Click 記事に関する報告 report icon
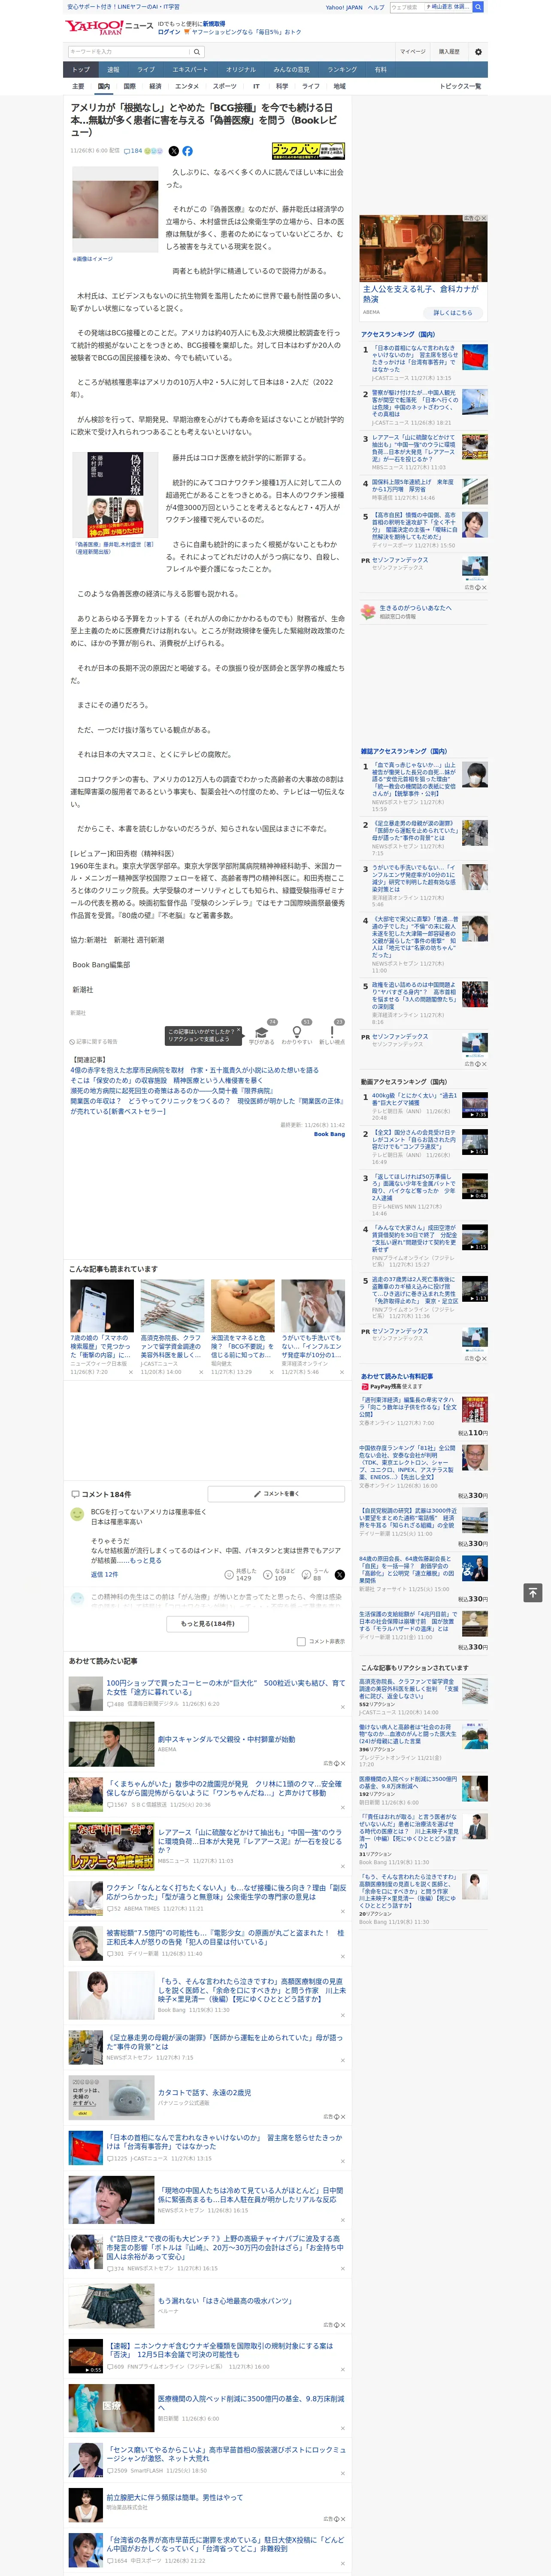This screenshot has width=551, height=2576. [x=93, y=1041]
